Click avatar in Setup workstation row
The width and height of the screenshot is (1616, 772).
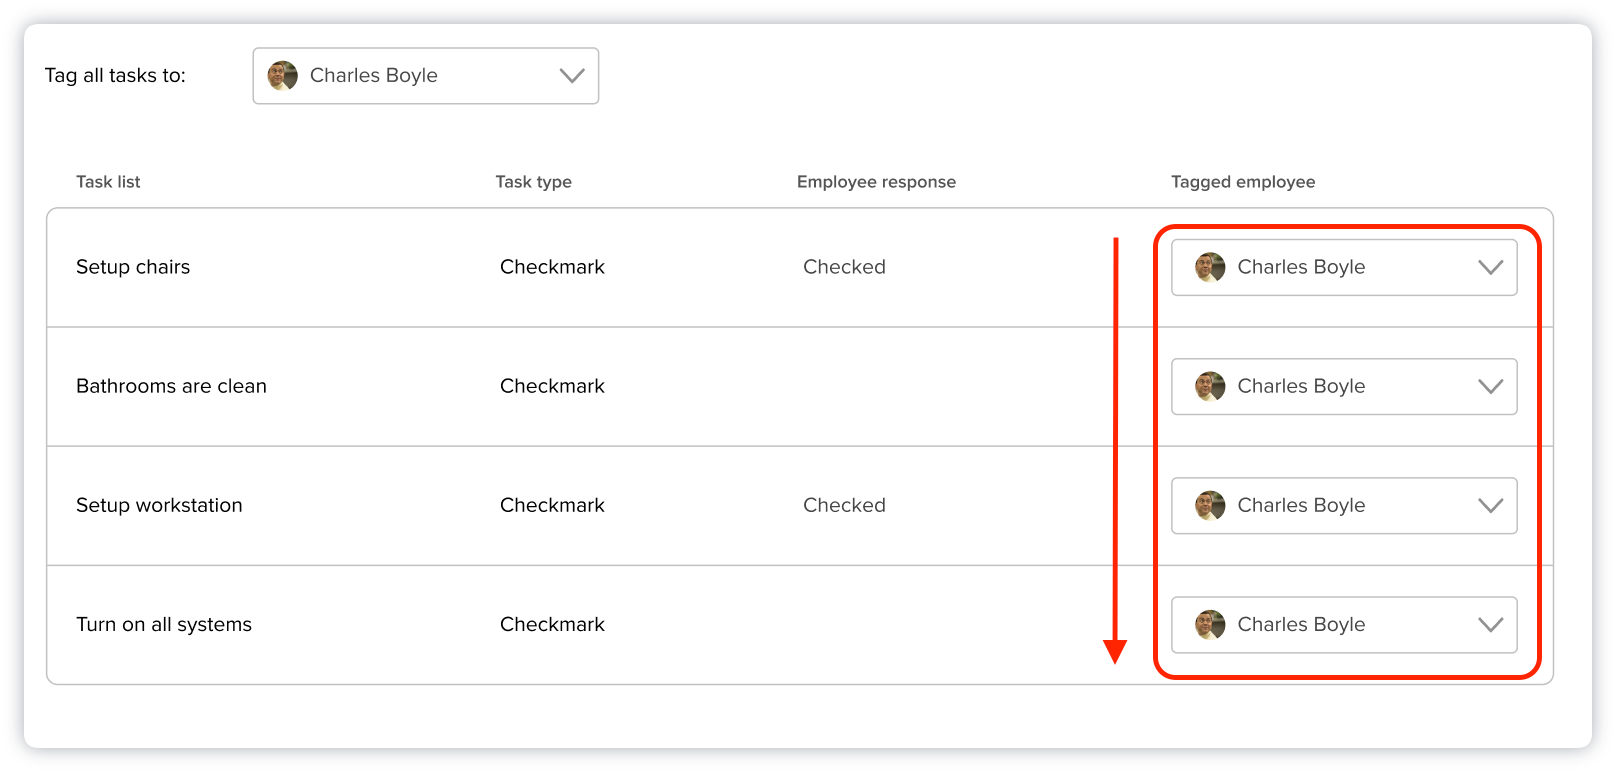coord(1210,505)
